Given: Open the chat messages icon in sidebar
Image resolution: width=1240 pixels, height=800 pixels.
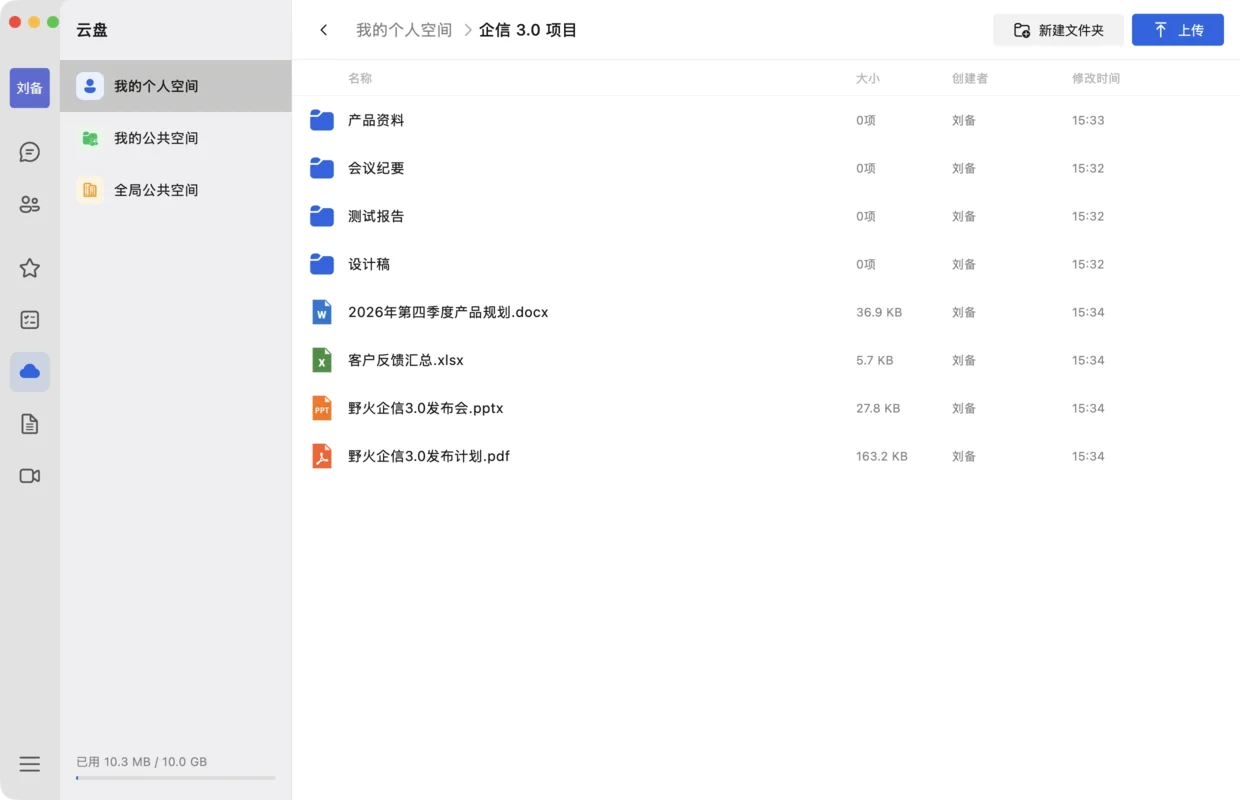Looking at the screenshot, I should pos(30,152).
